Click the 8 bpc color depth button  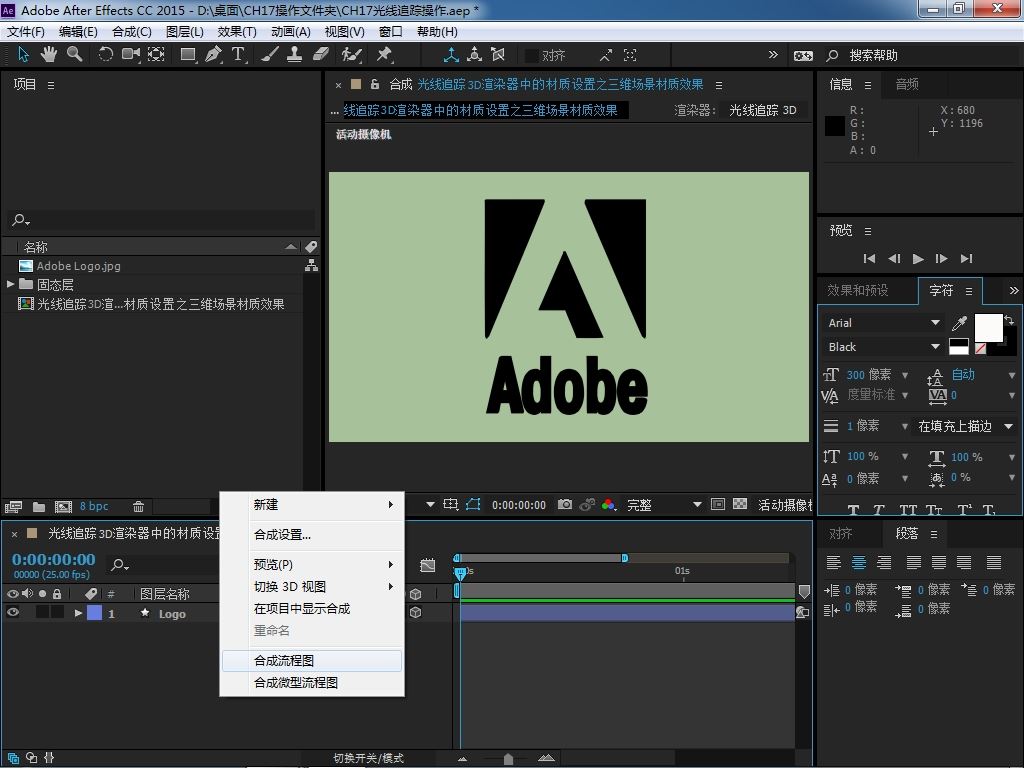tap(94, 506)
